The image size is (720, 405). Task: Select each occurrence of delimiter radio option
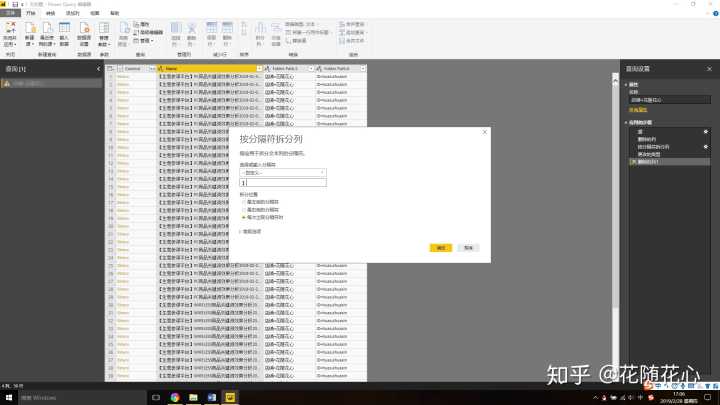[244, 217]
